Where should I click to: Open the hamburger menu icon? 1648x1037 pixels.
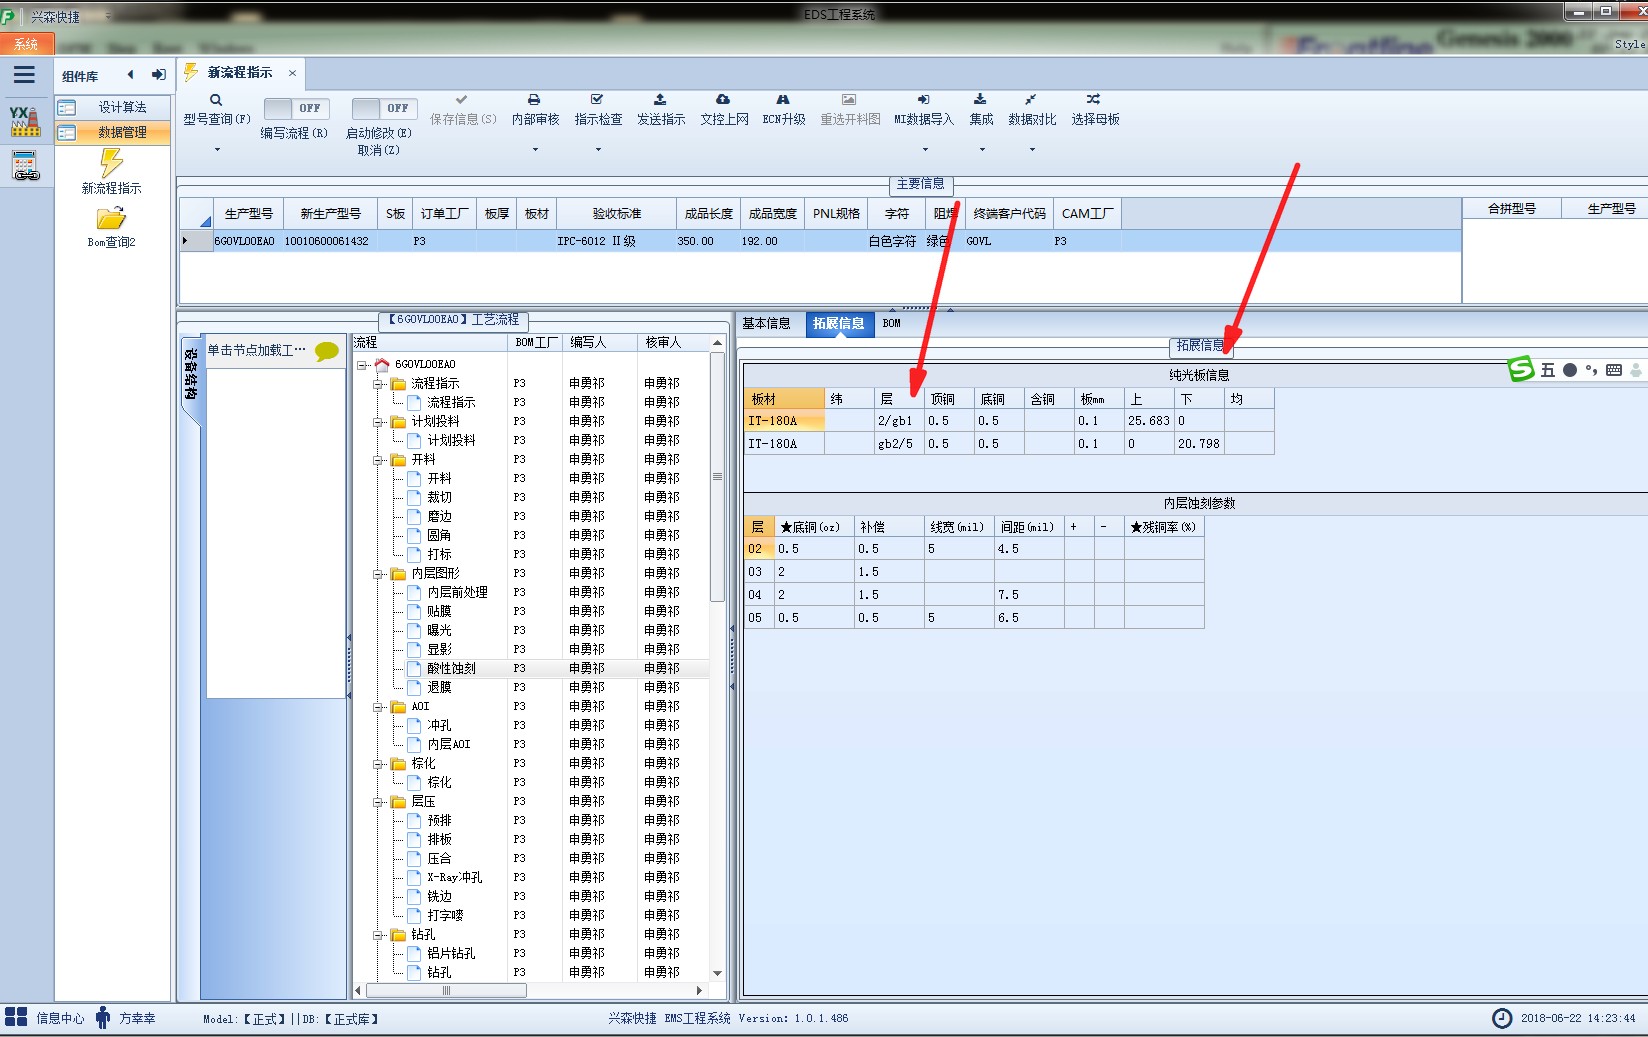coord(24,74)
